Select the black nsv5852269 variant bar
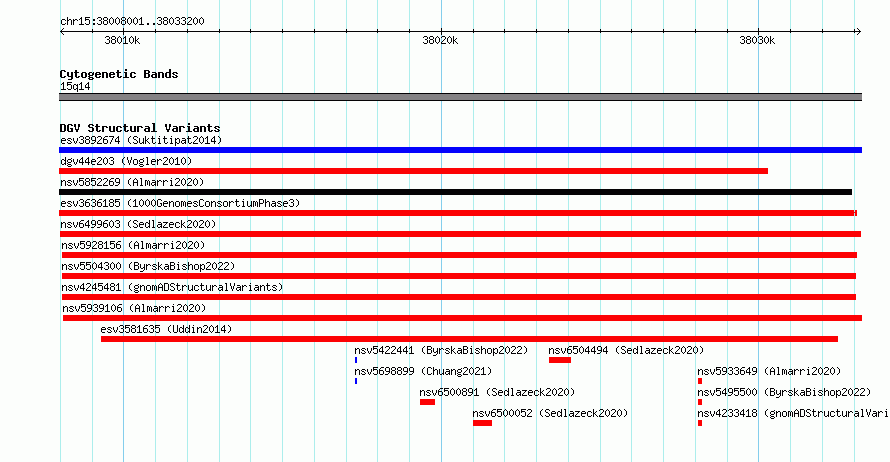The height and width of the screenshot is (462, 890). [x=455, y=192]
